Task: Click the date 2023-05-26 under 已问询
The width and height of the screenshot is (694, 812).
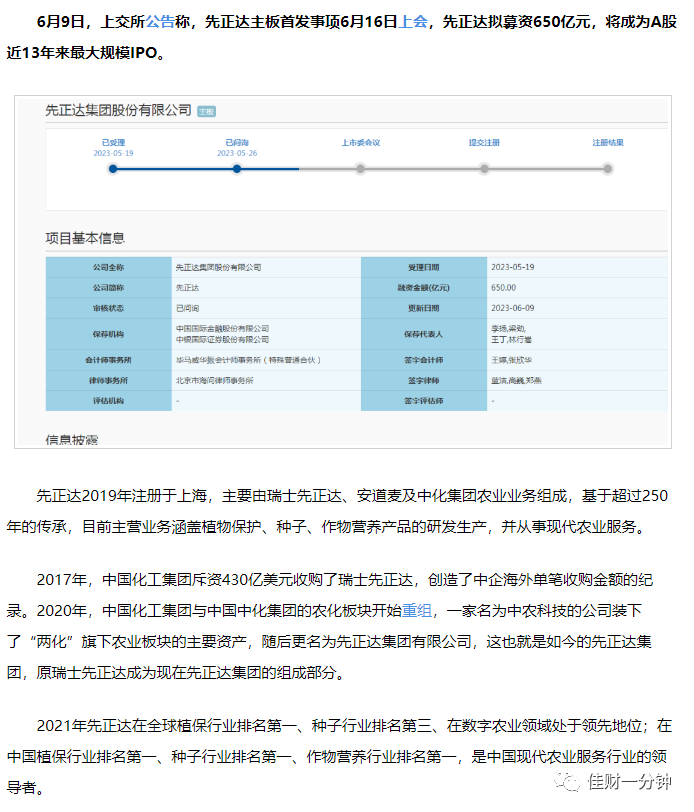Action: click(237, 153)
